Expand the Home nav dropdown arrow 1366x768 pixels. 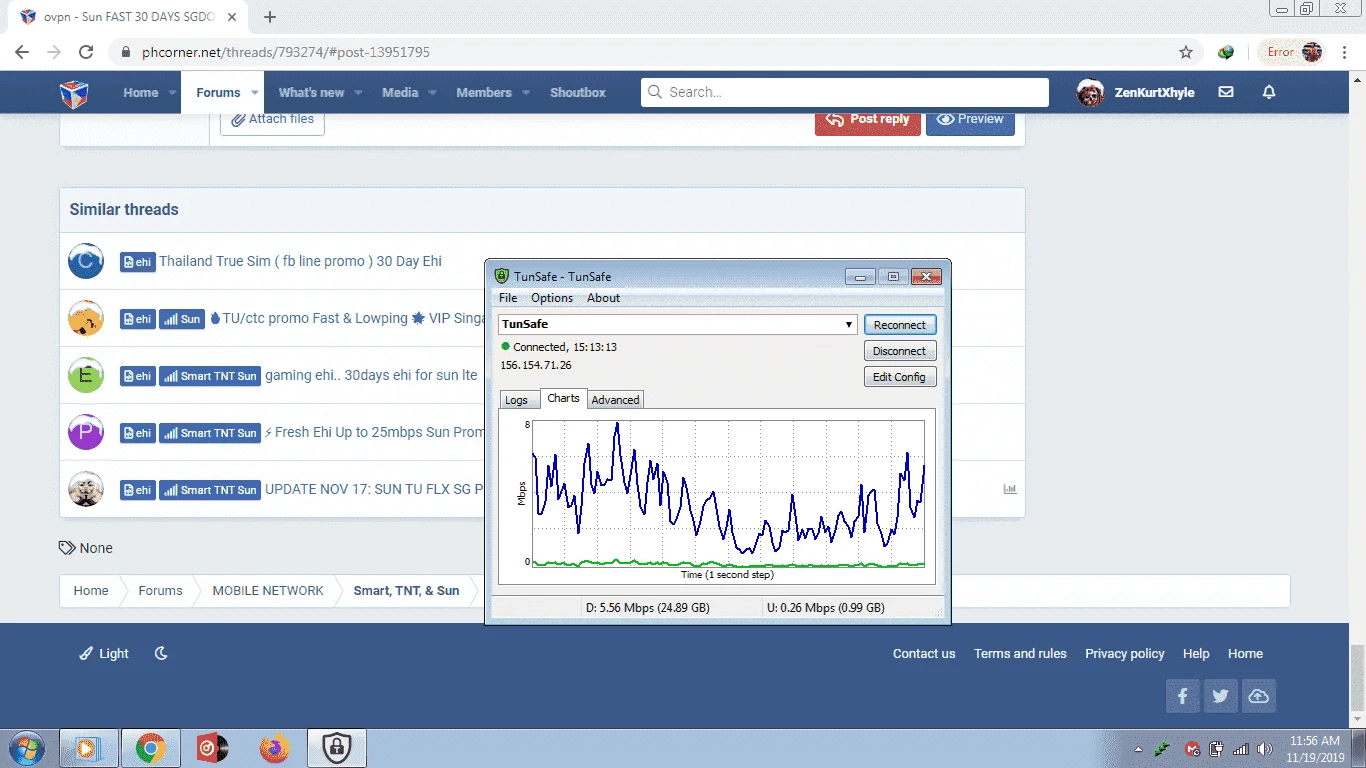(172, 92)
